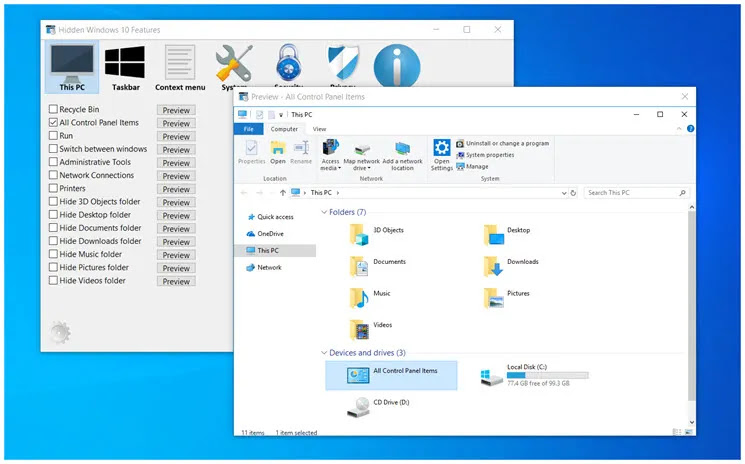This screenshot has height=464, width=745.
Task: Open Access media dropdown
Action: pos(331,156)
